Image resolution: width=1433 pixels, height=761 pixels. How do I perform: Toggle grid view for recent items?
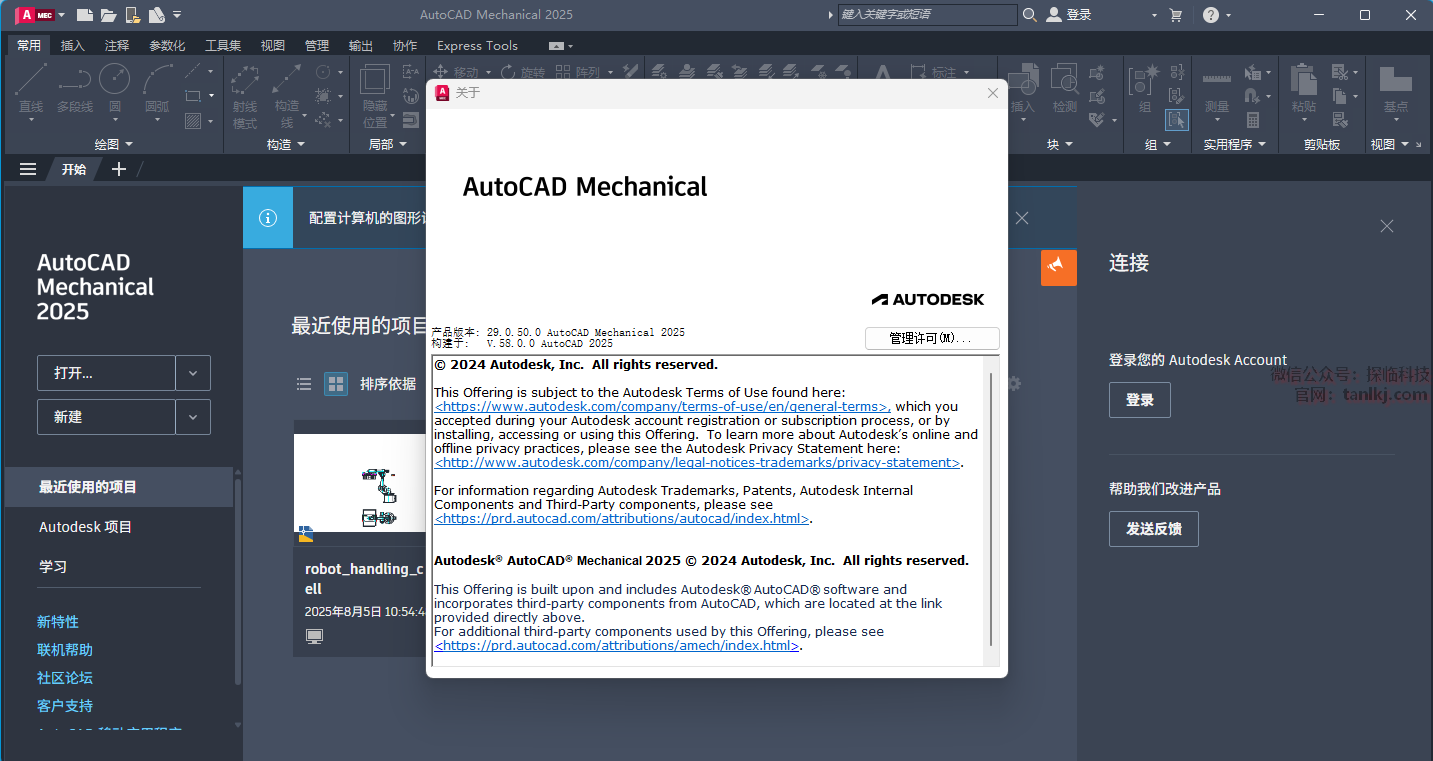pyautogui.click(x=336, y=384)
